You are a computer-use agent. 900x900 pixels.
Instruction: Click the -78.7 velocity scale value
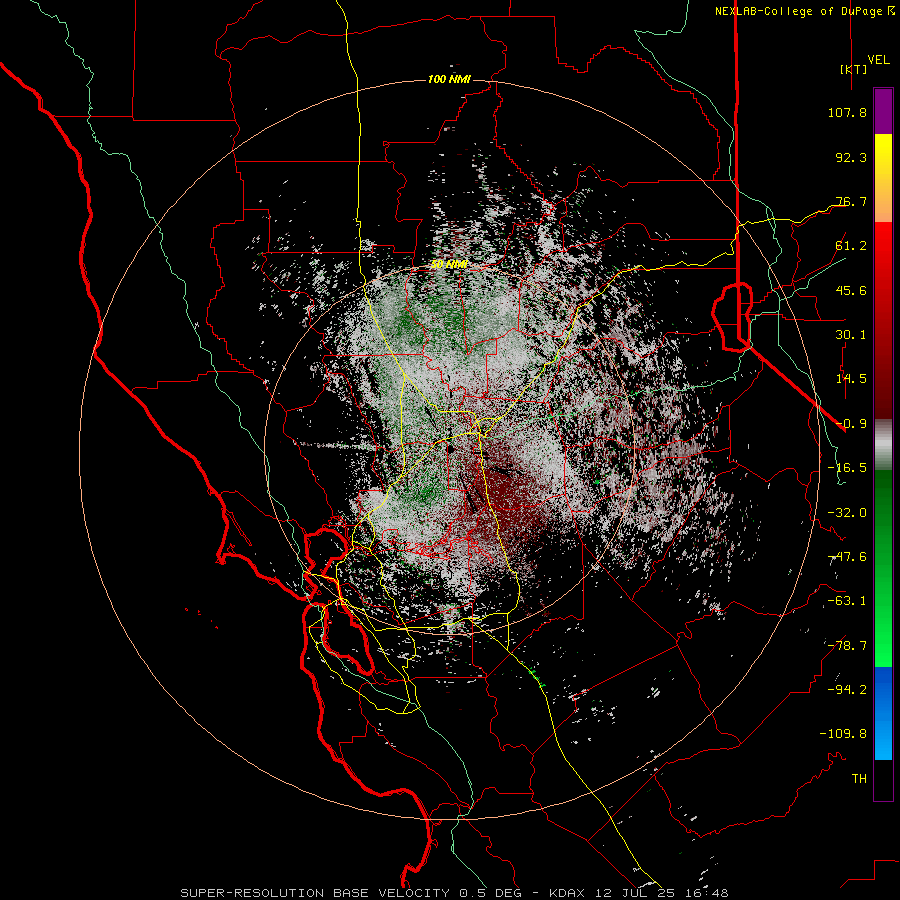[847, 646]
